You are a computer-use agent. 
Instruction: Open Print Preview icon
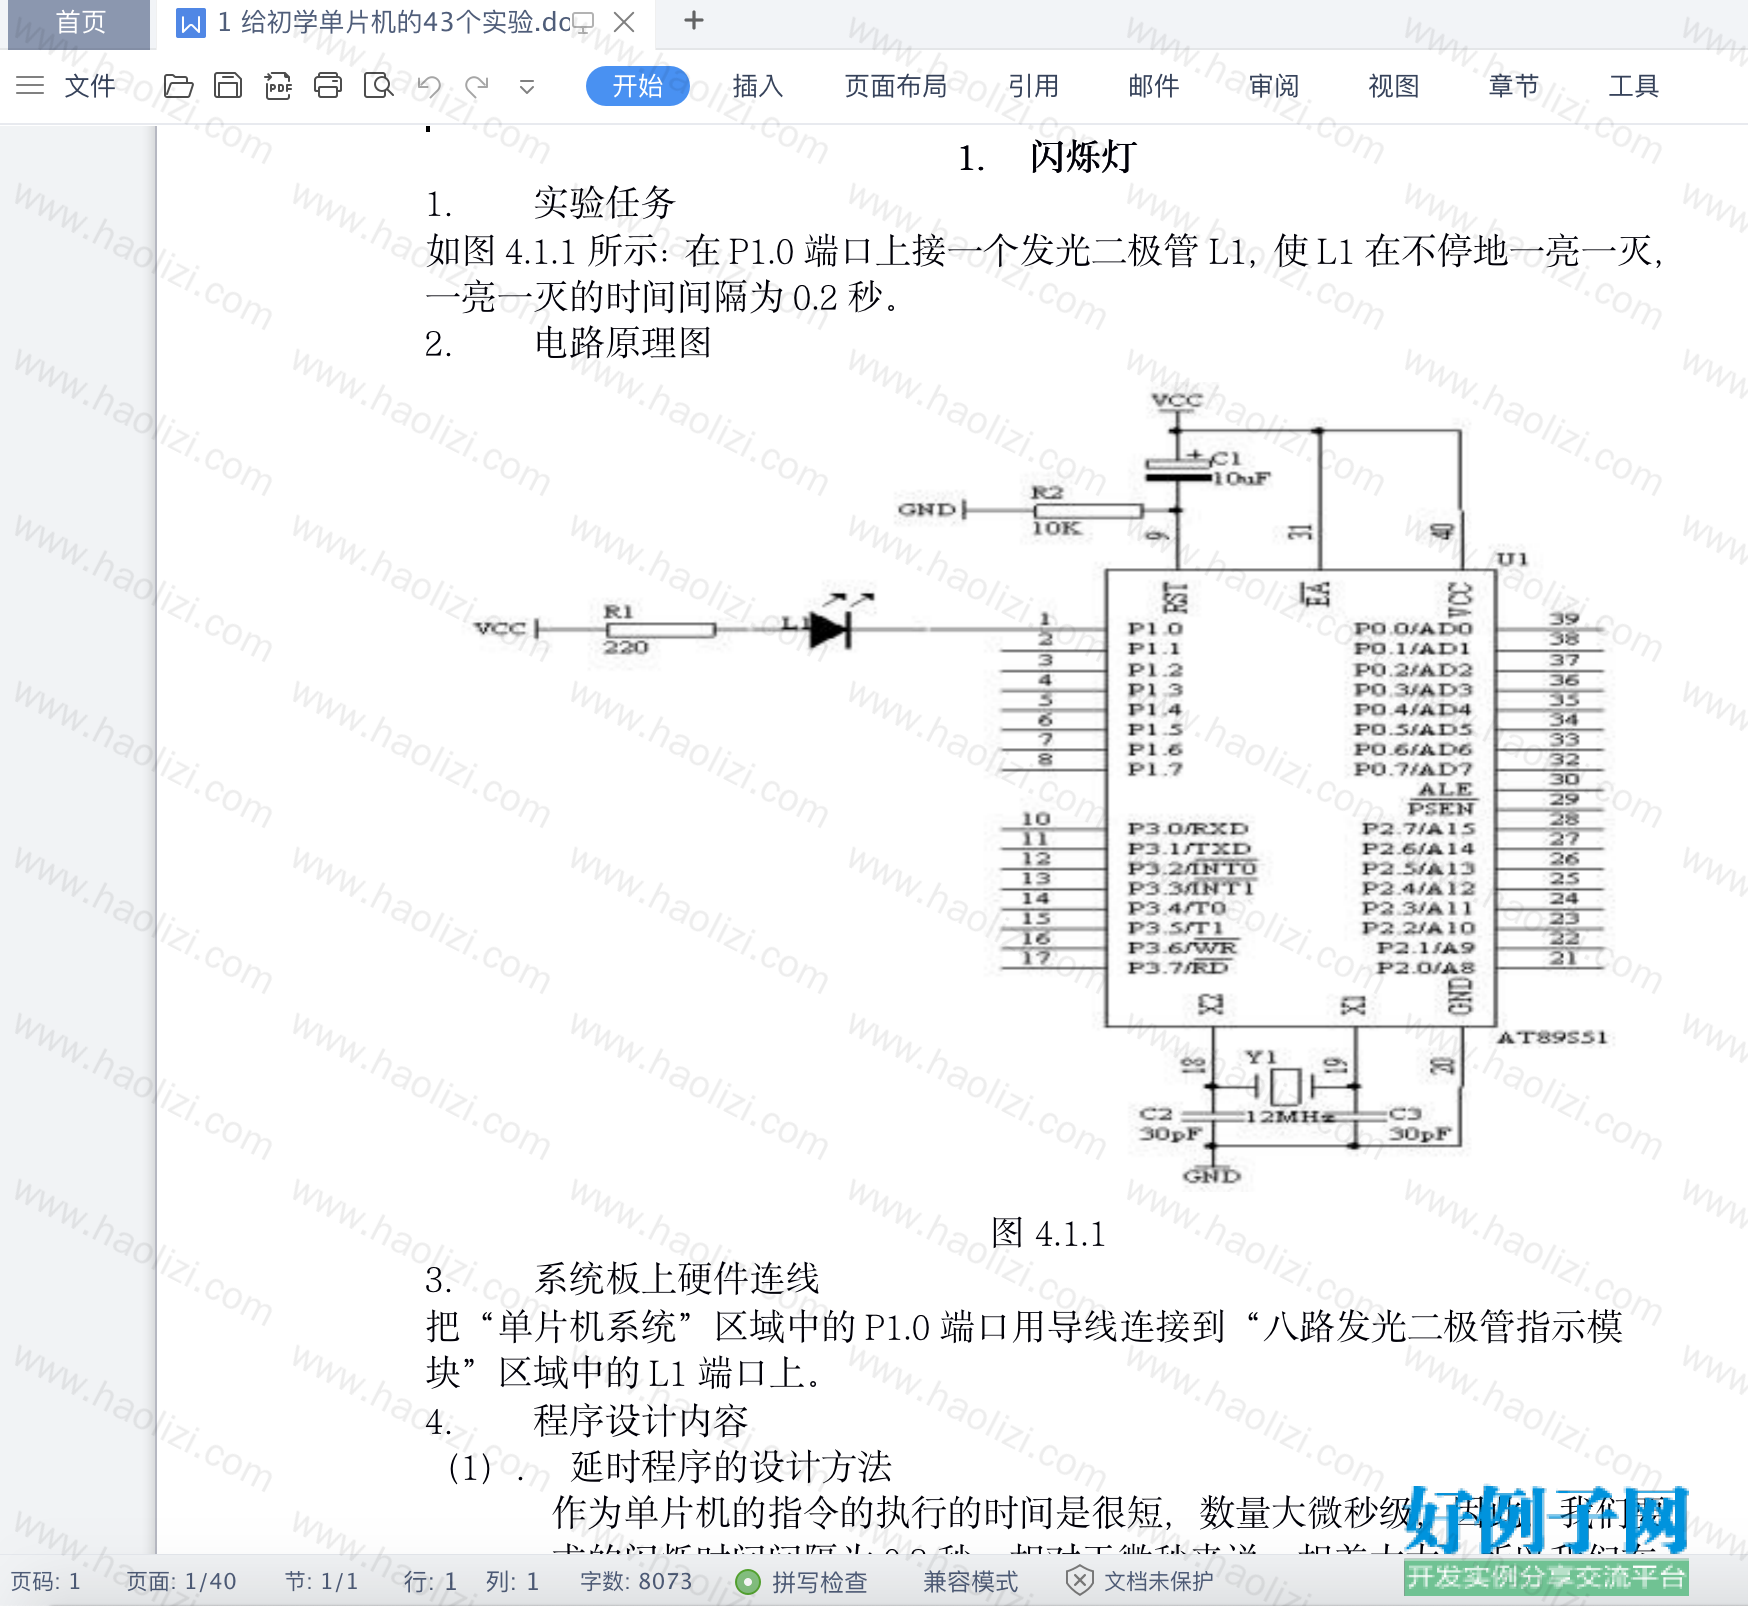[379, 86]
